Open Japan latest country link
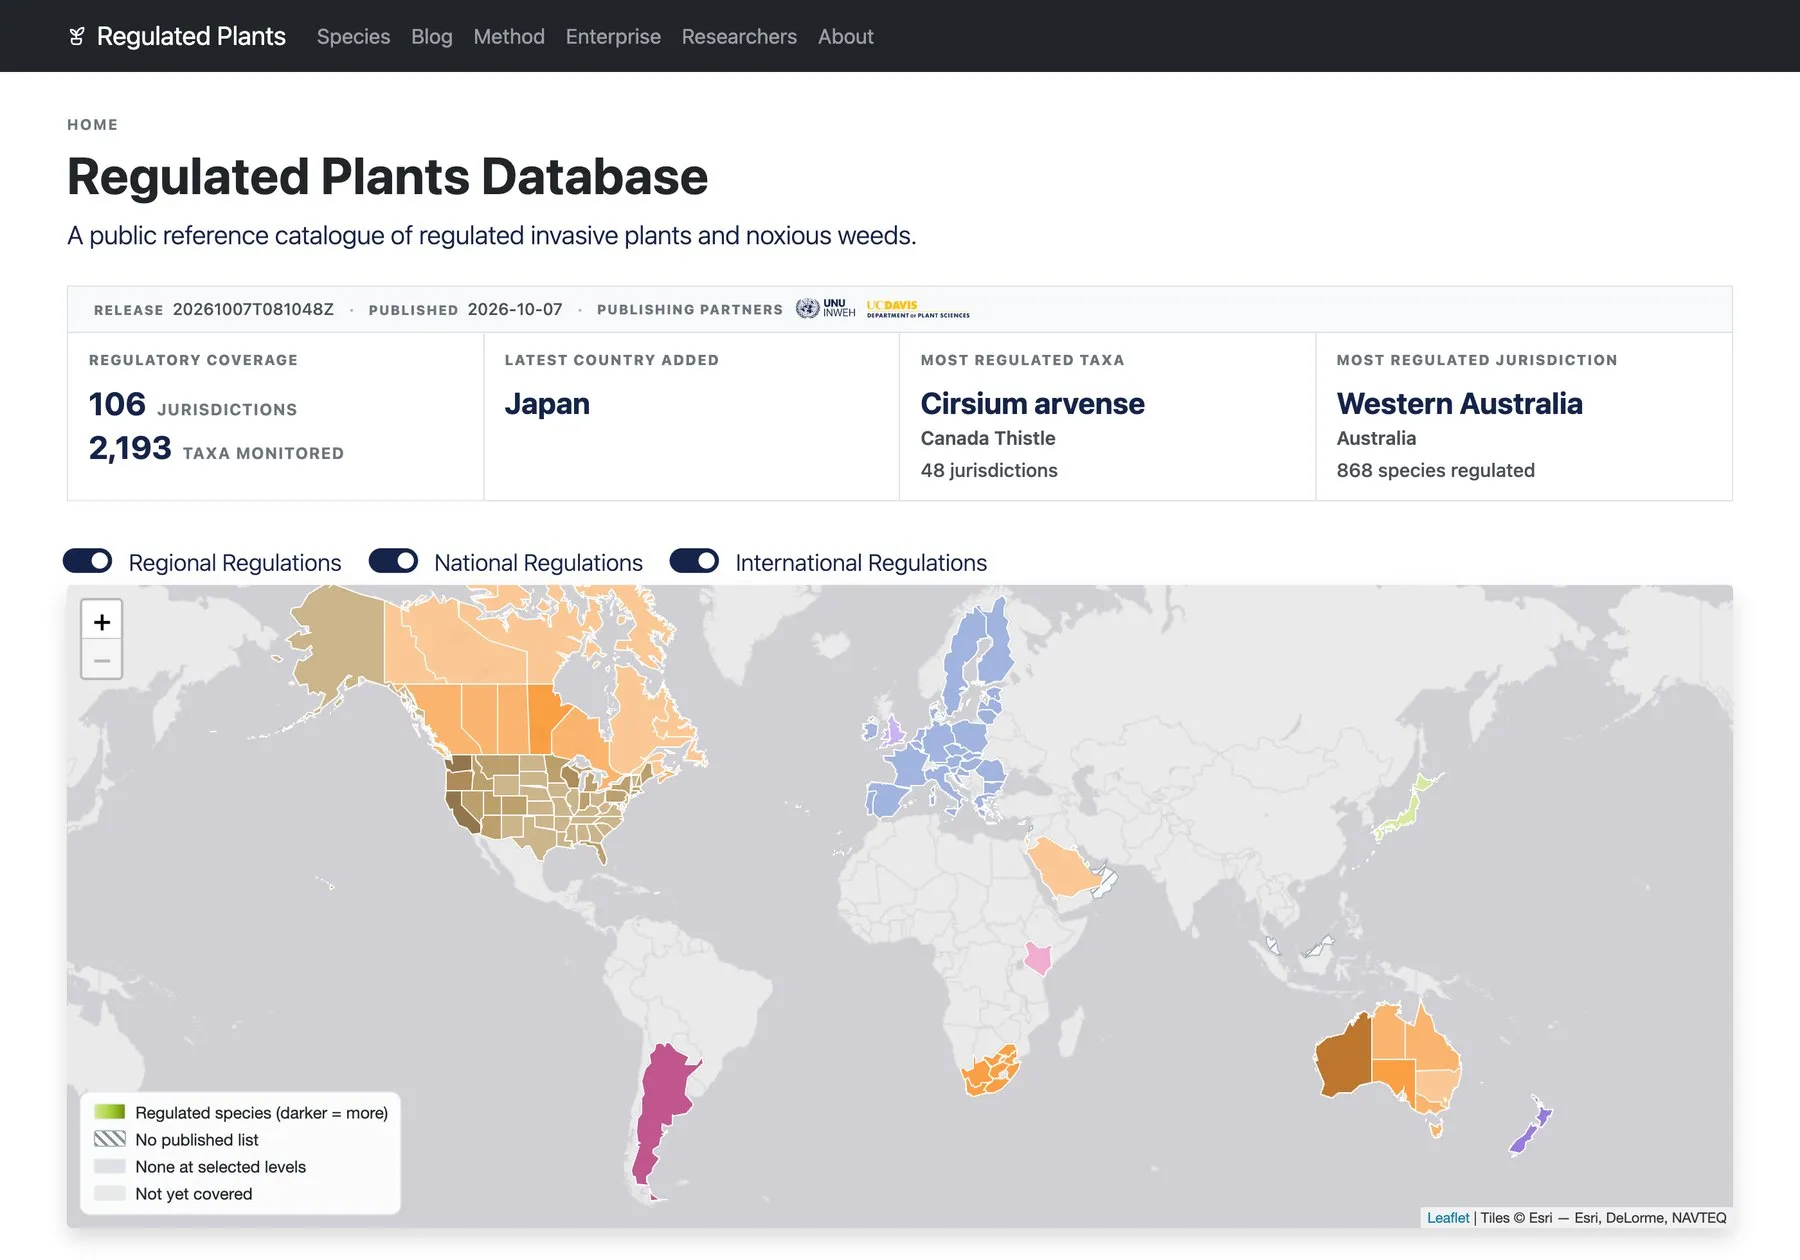This screenshot has width=1800, height=1260. point(547,403)
